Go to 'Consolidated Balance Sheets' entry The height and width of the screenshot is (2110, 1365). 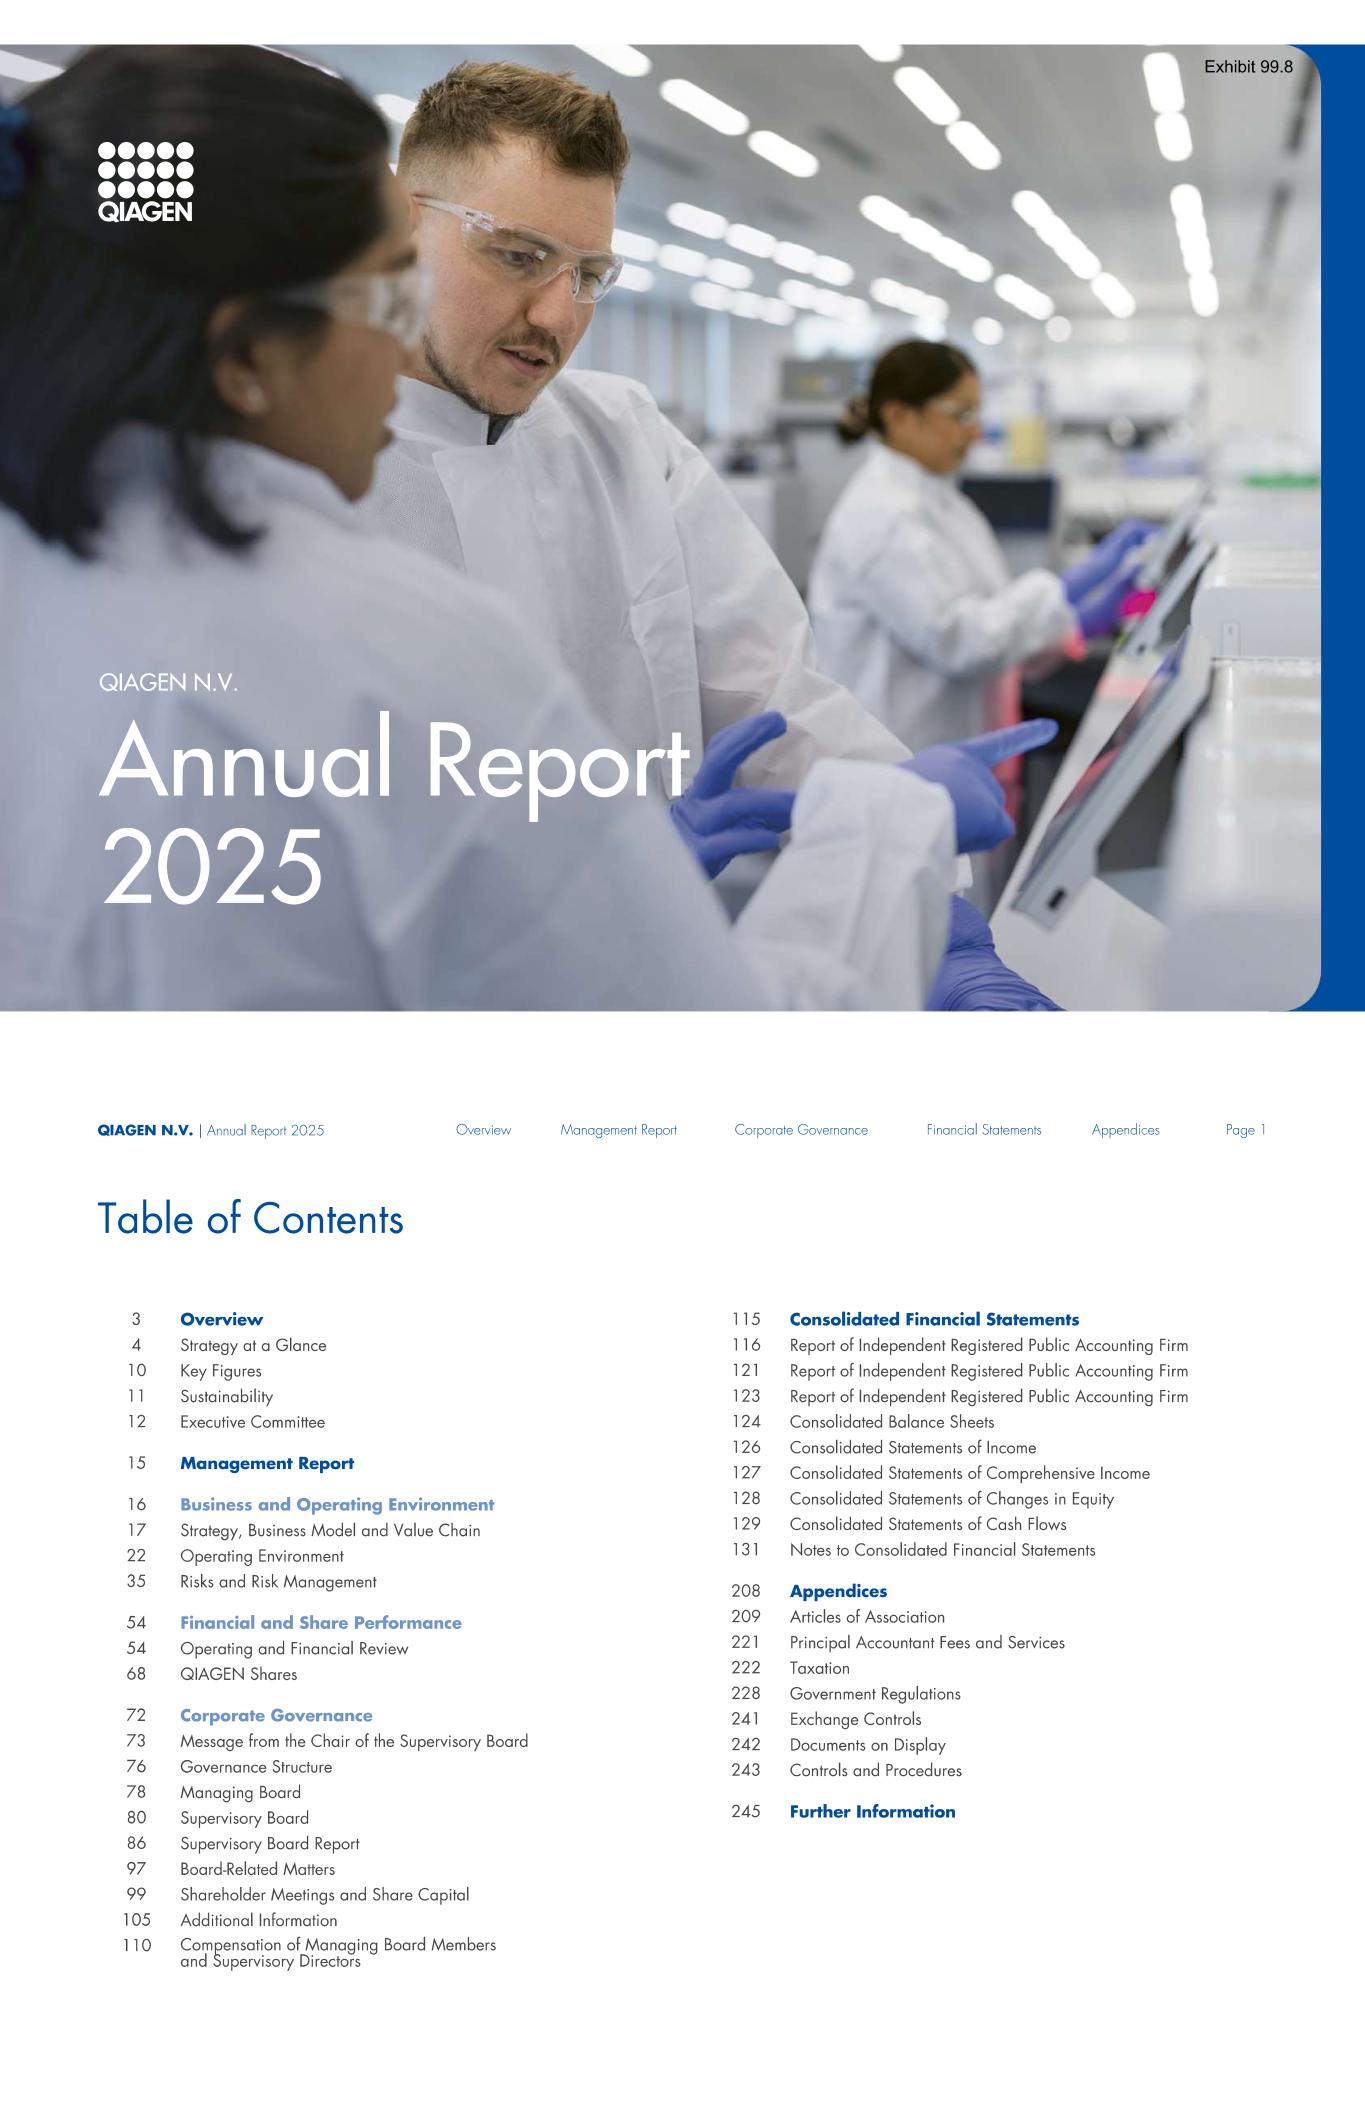892,1422
